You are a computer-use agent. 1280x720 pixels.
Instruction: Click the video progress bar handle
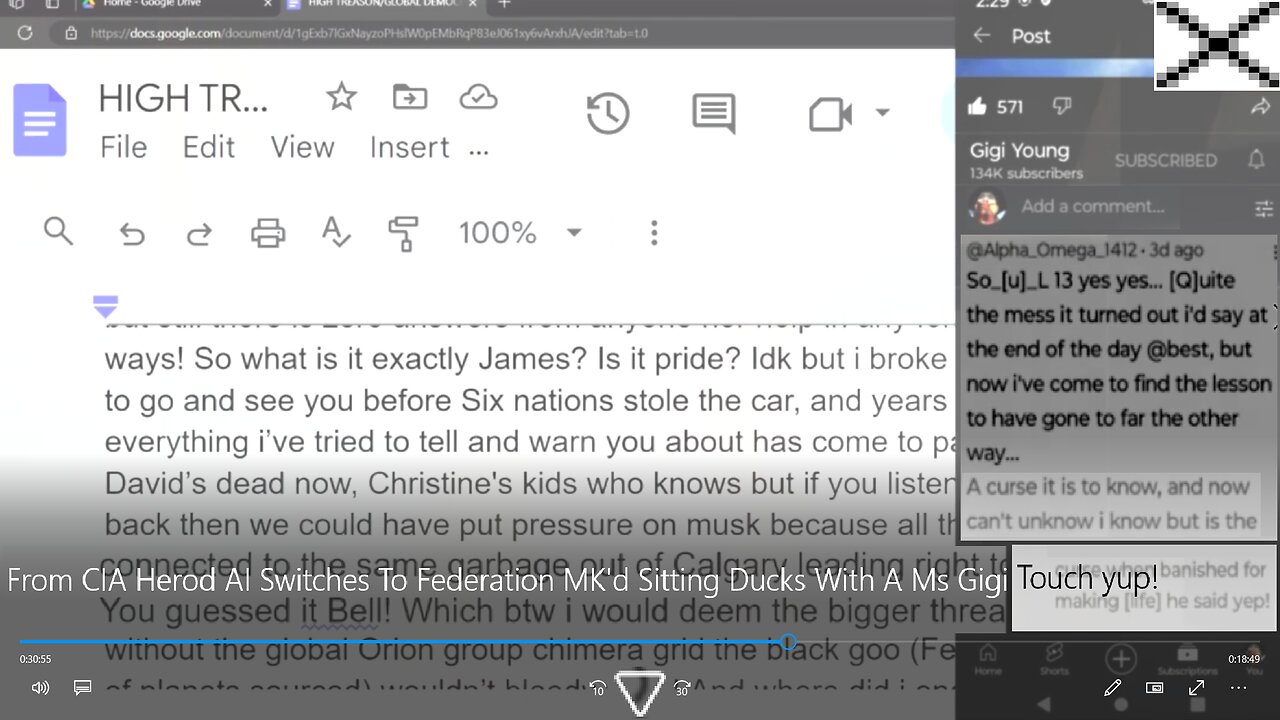[788, 642]
